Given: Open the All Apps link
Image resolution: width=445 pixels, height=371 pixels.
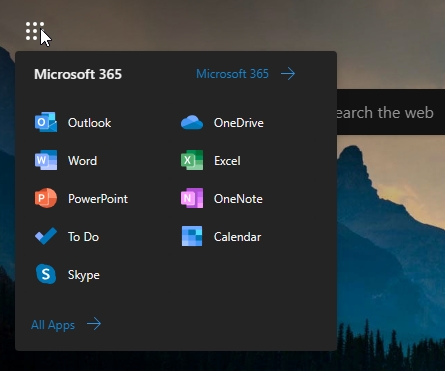Looking at the screenshot, I should pos(53,325).
